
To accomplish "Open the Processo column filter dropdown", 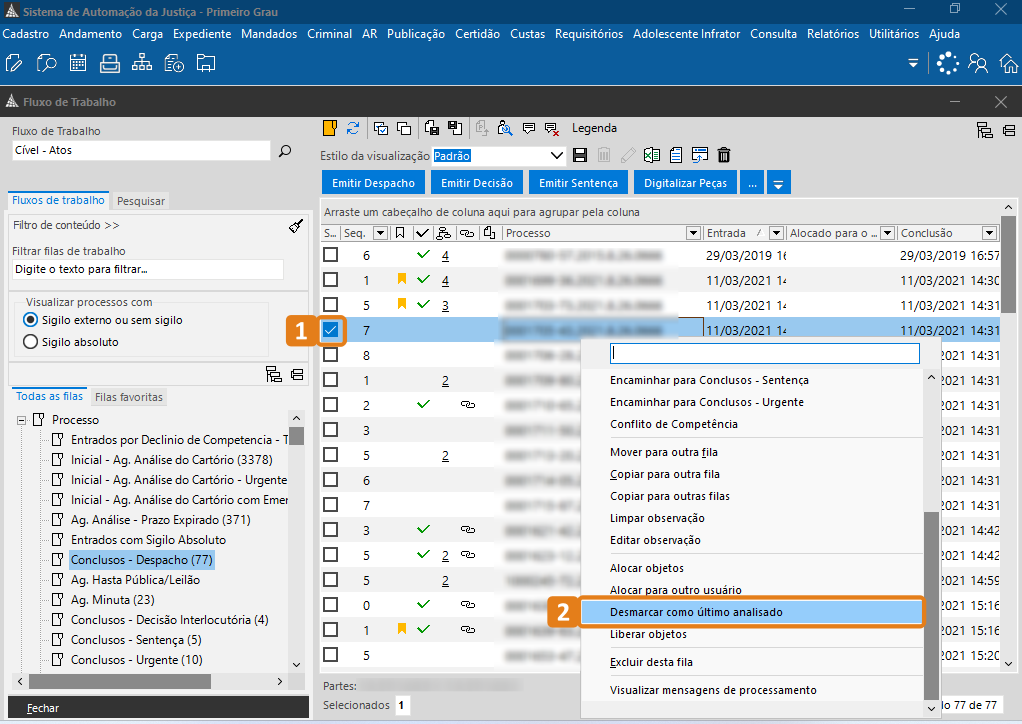I will click(x=693, y=233).
